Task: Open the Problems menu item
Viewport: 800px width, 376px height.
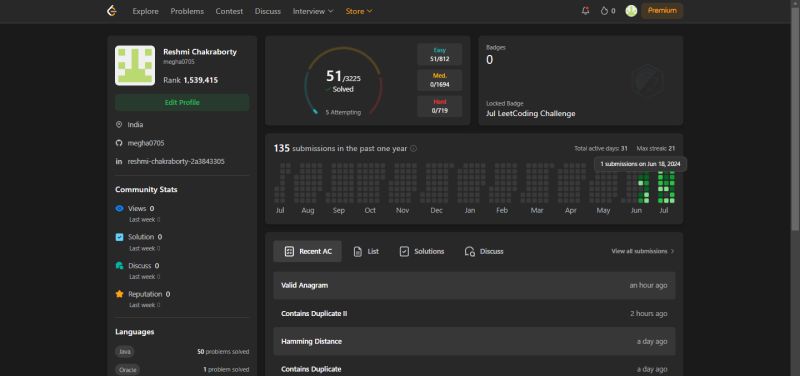Action: click(187, 11)
